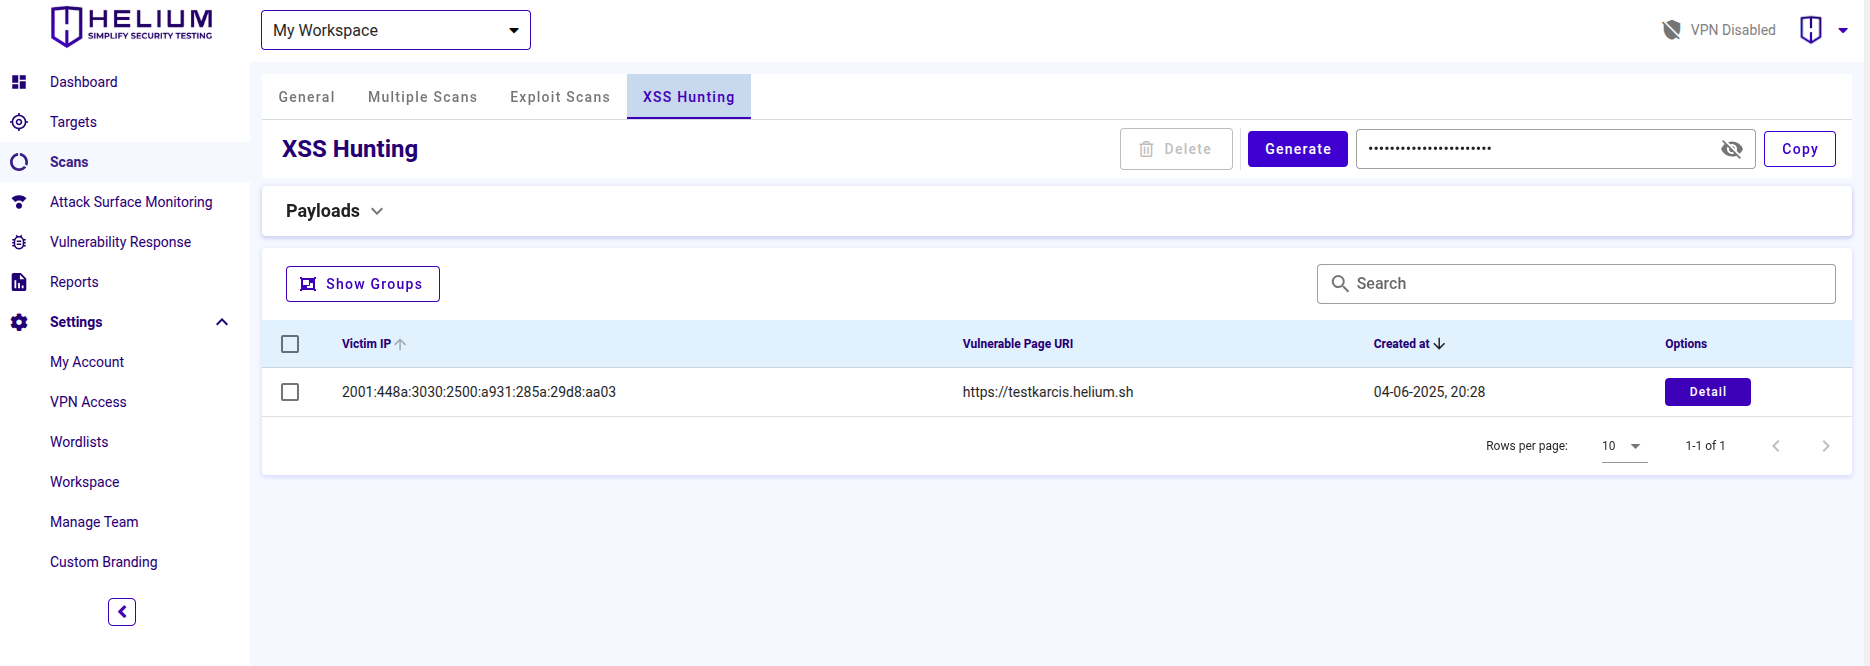
Task: Collapse the Settings menu chevron
Action: coord(222,322)
